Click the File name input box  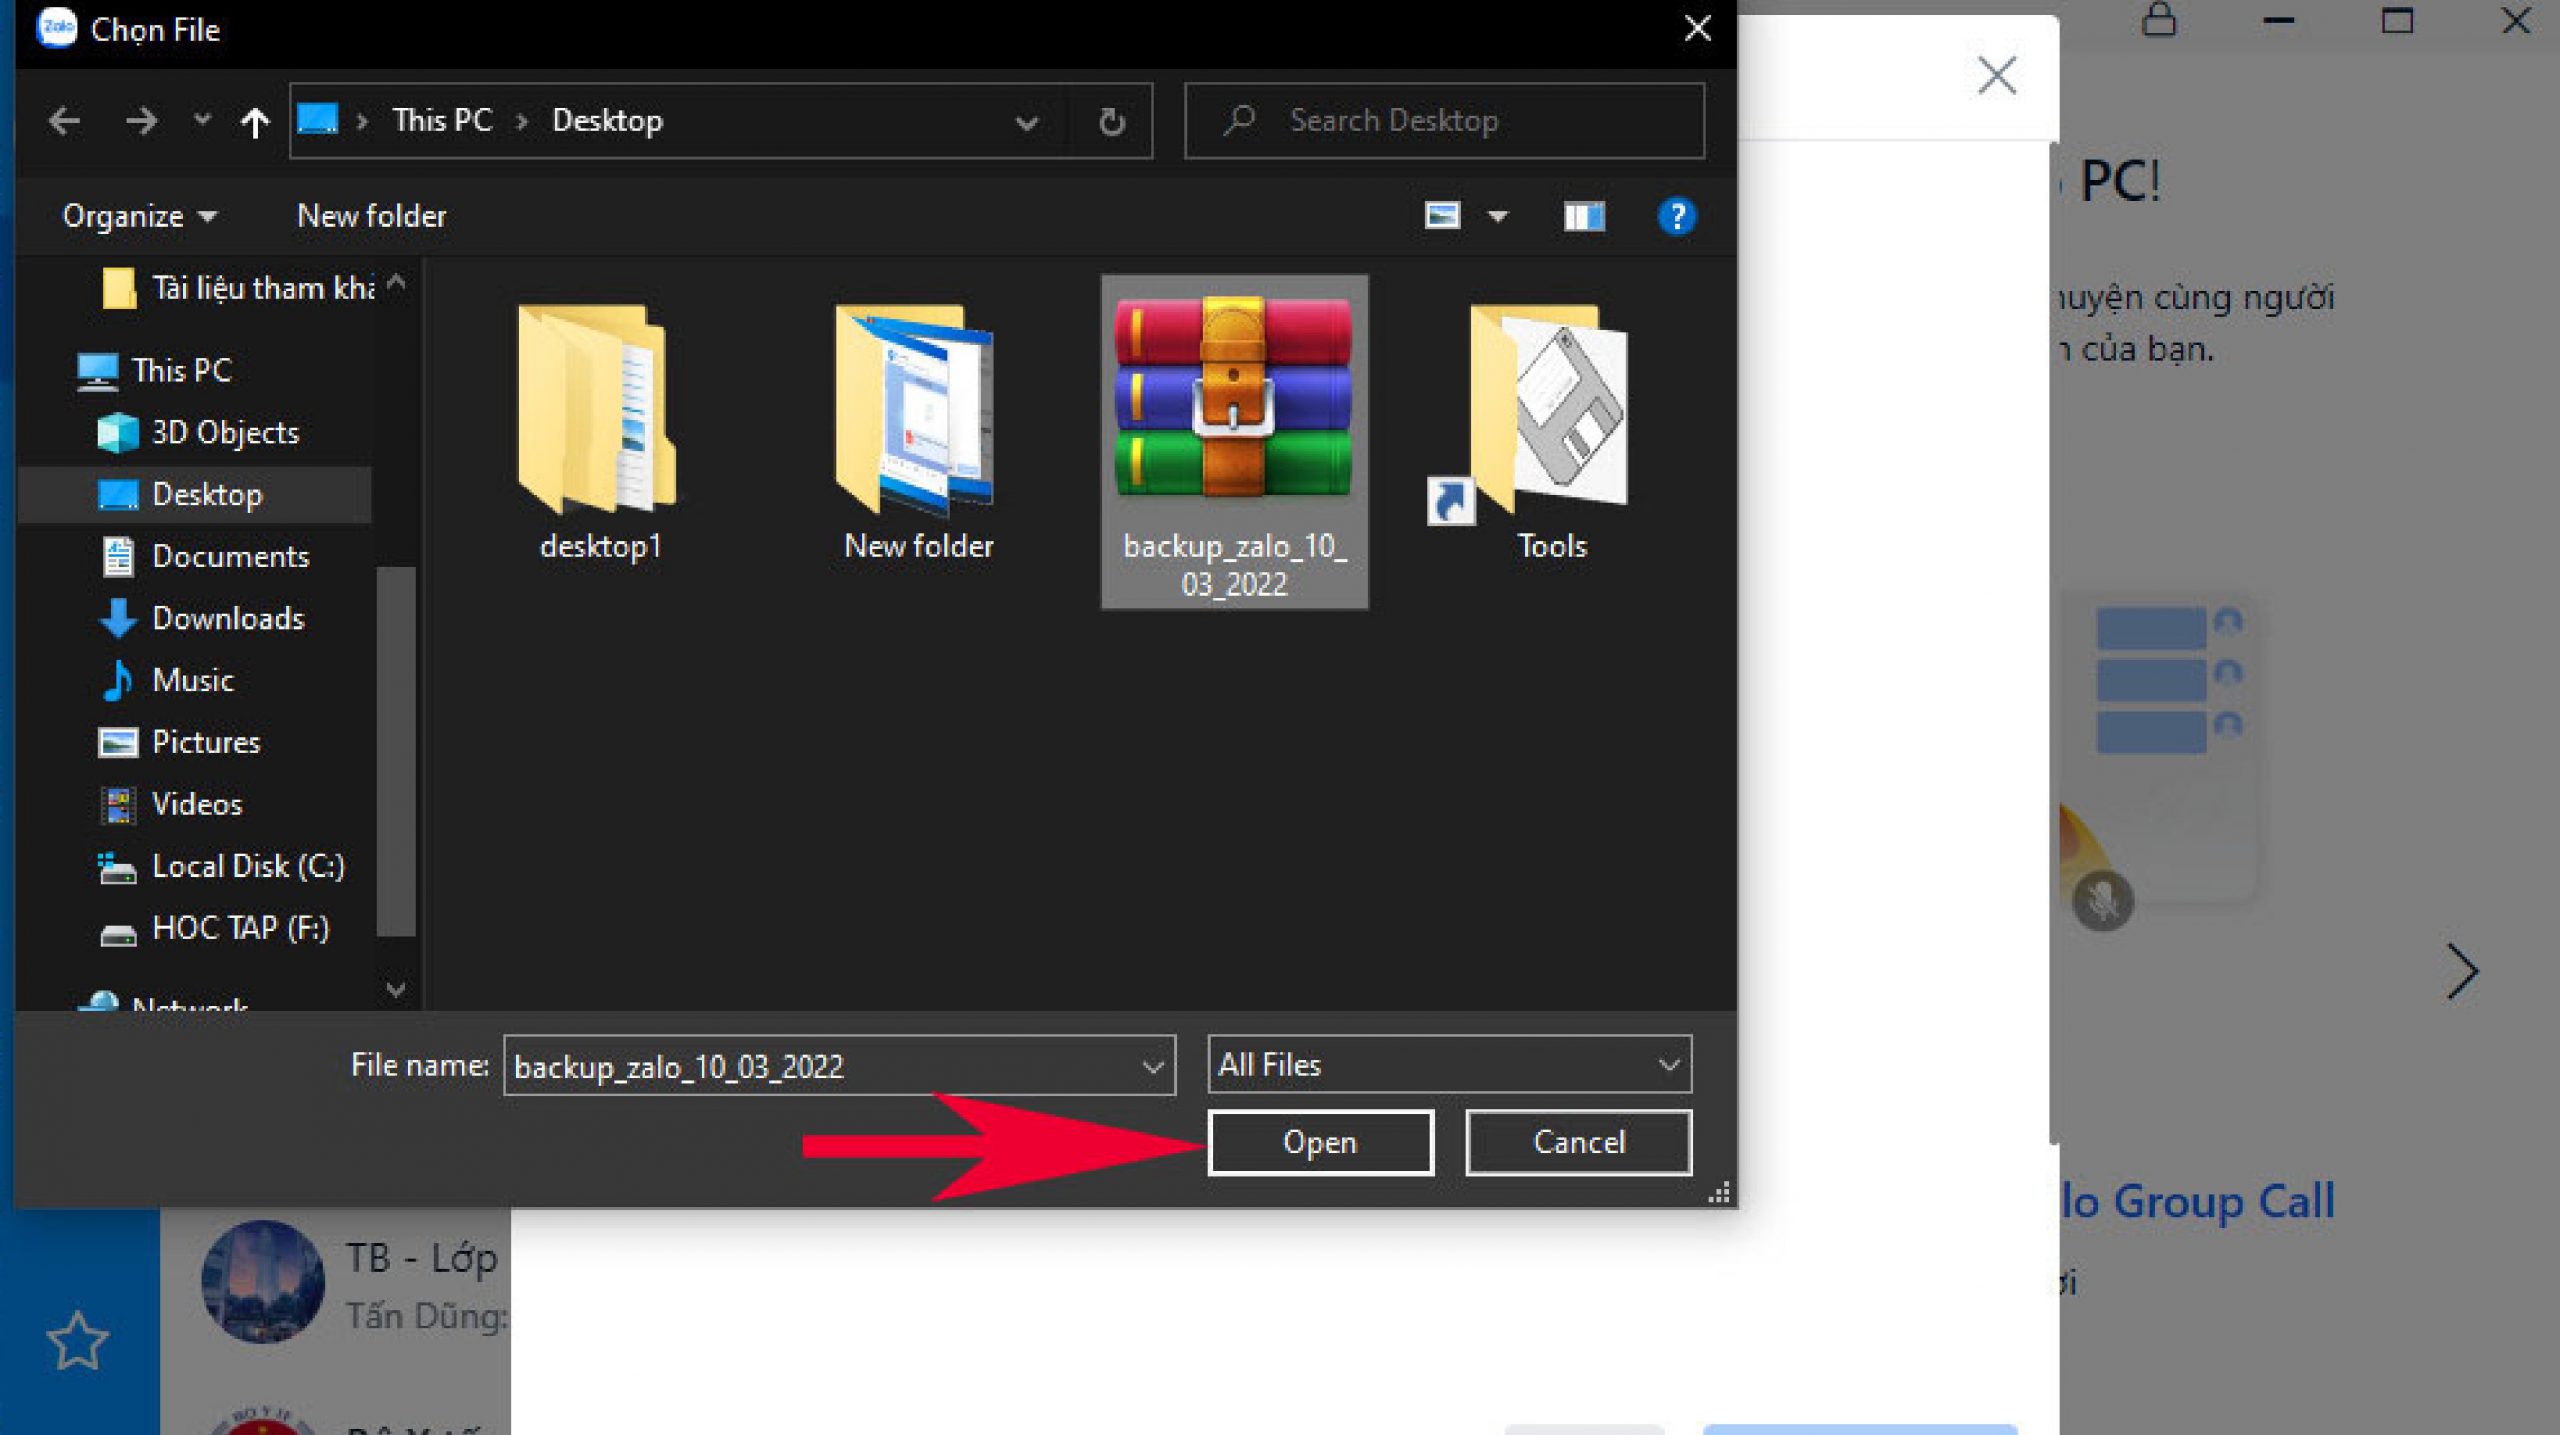(x=822, y=1066)
